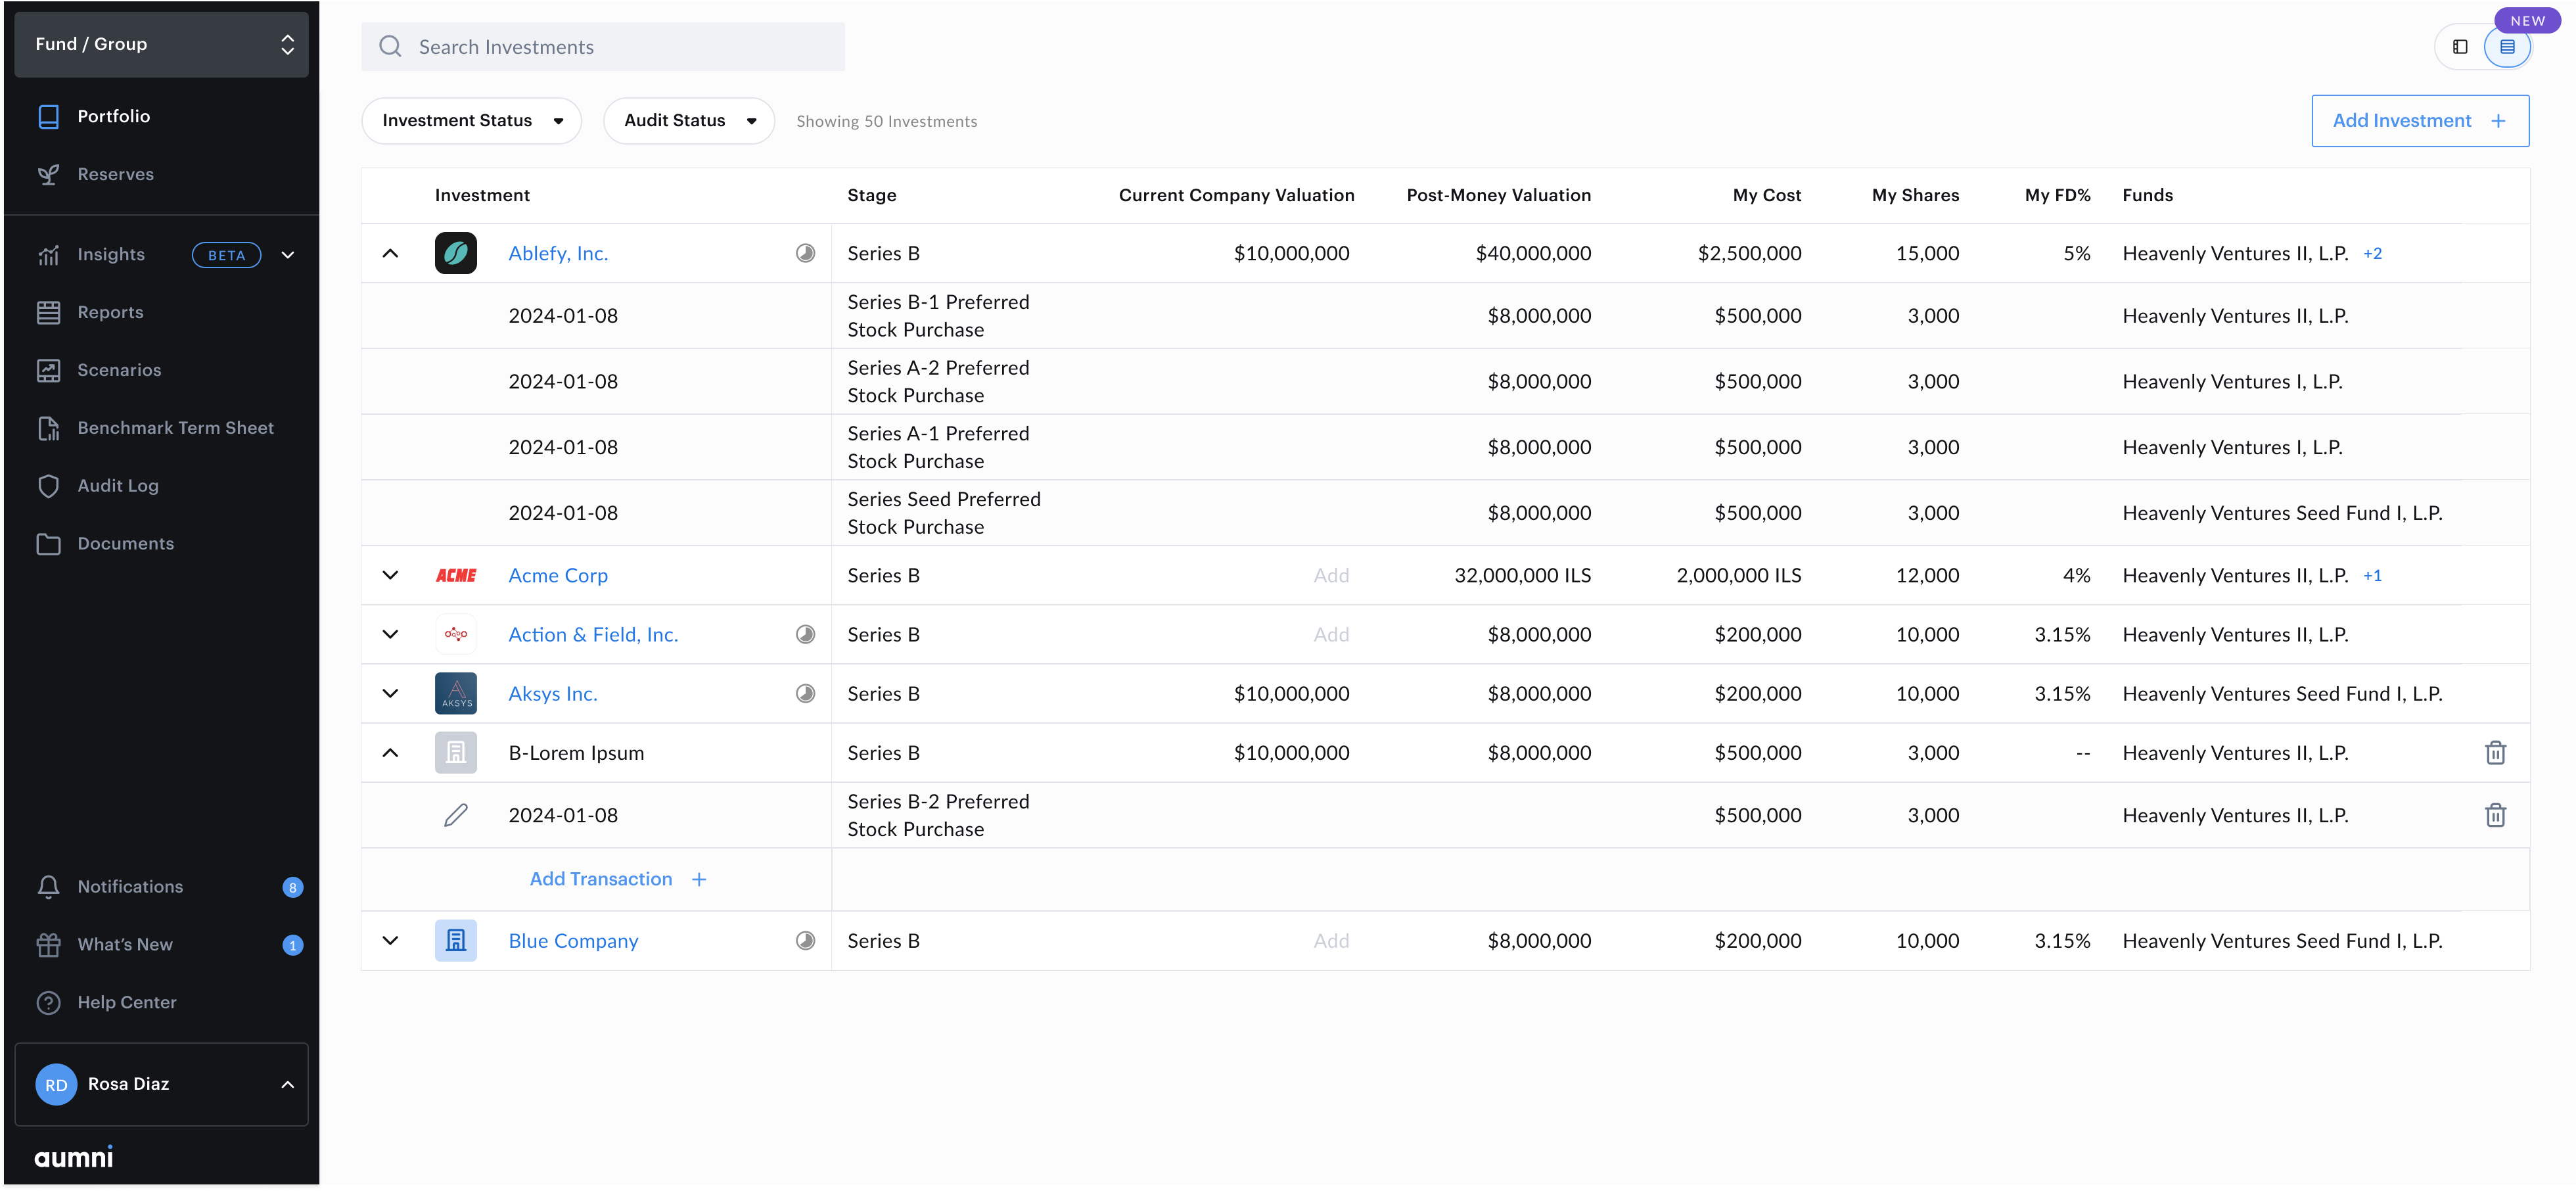Open the Ablefy, Inc. link
The height and width of the screenshot is (1191, 2576).
[558, 254]
